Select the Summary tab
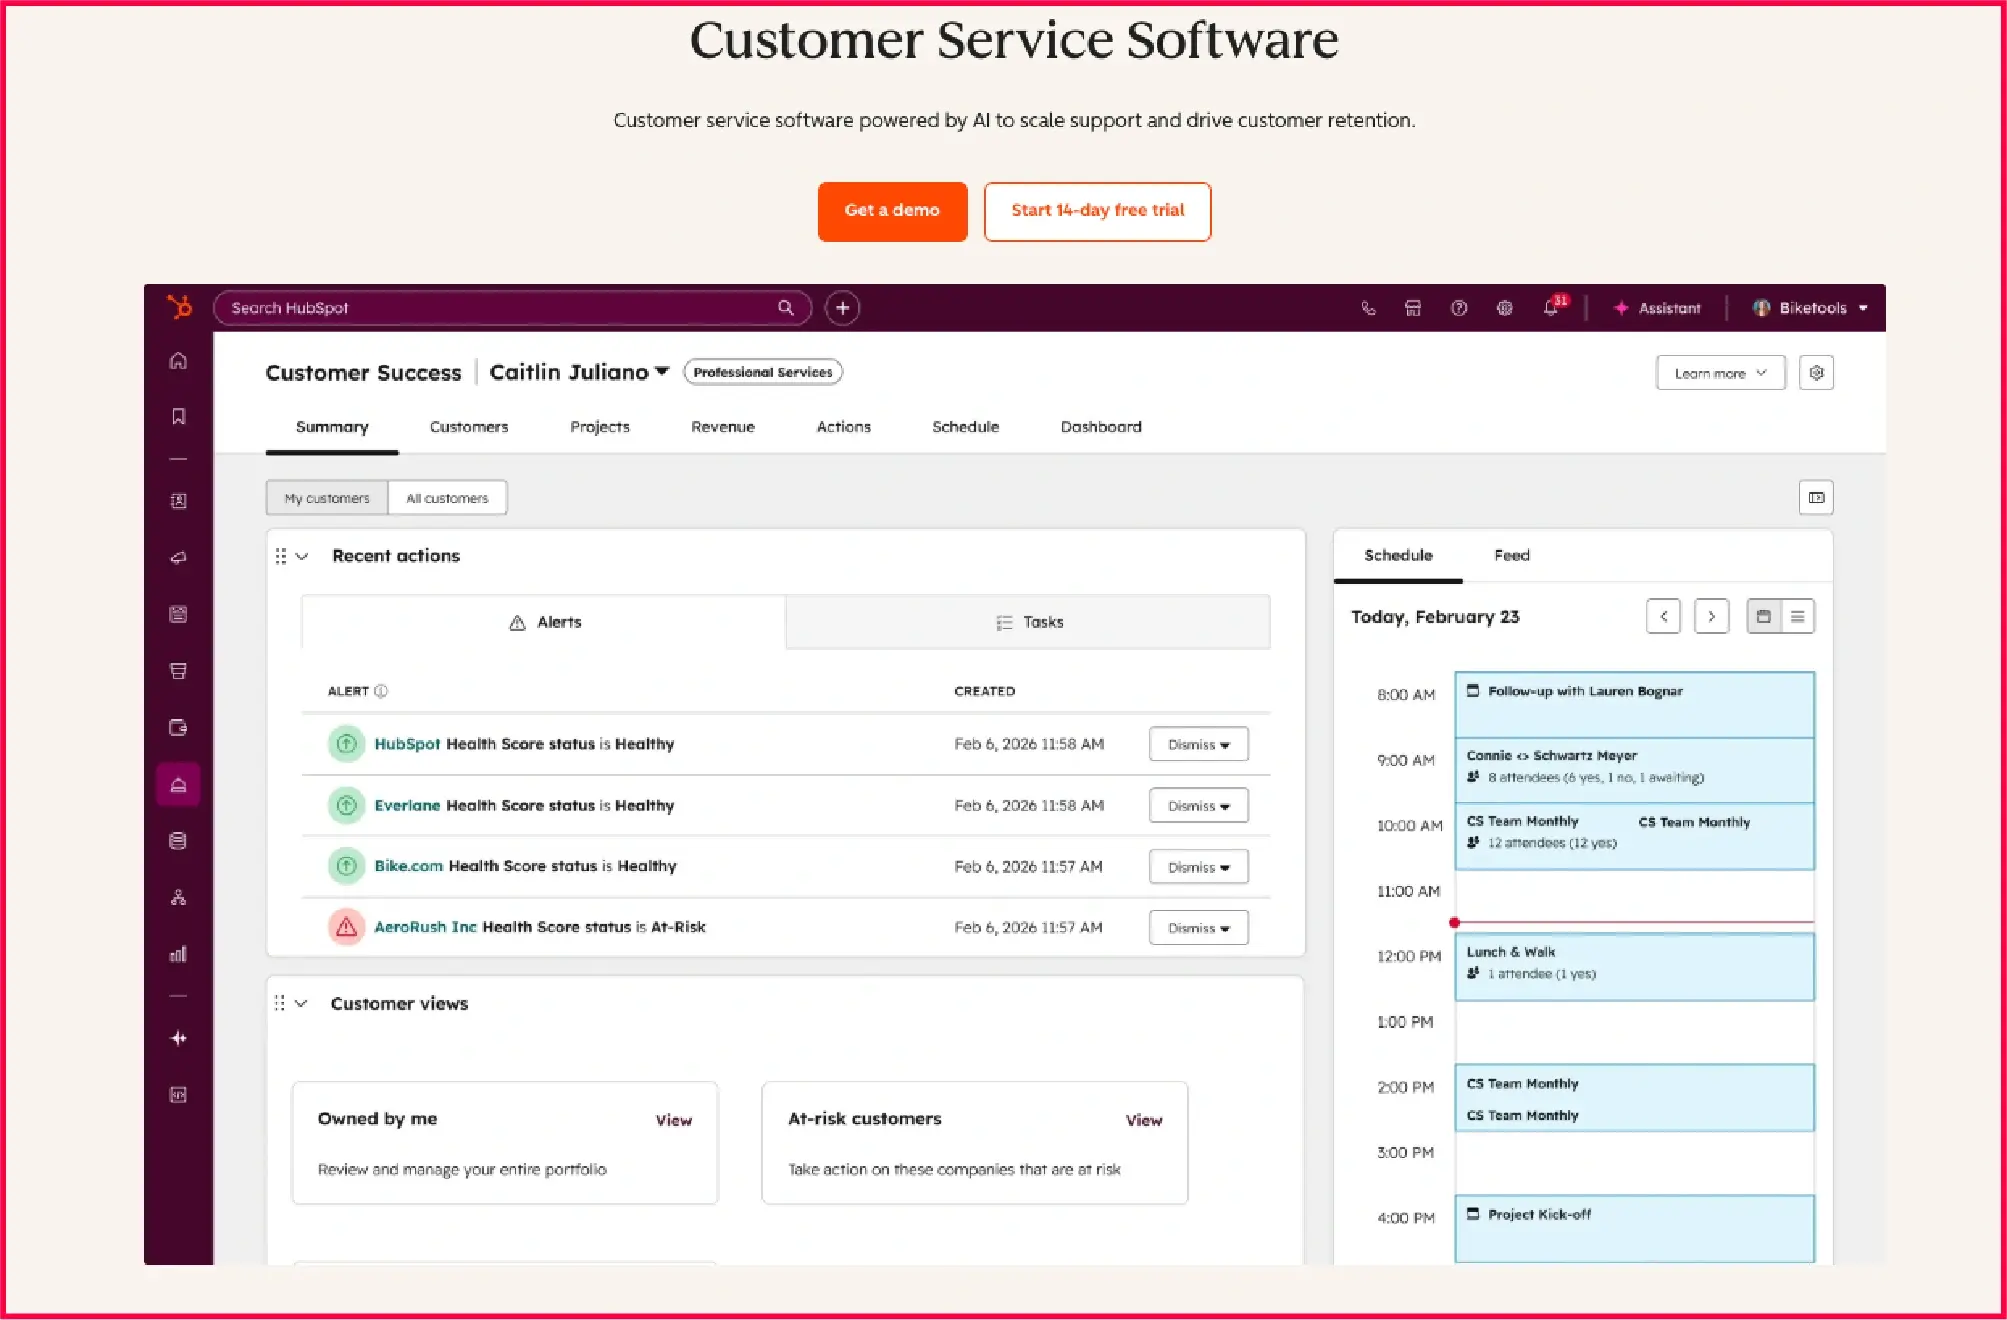 click(x=332, y=427)
